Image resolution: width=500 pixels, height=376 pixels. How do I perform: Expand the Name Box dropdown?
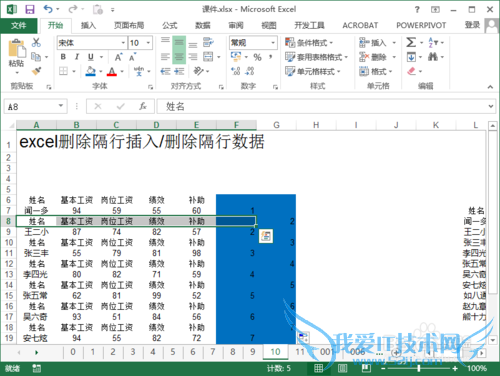coord(61,106)
